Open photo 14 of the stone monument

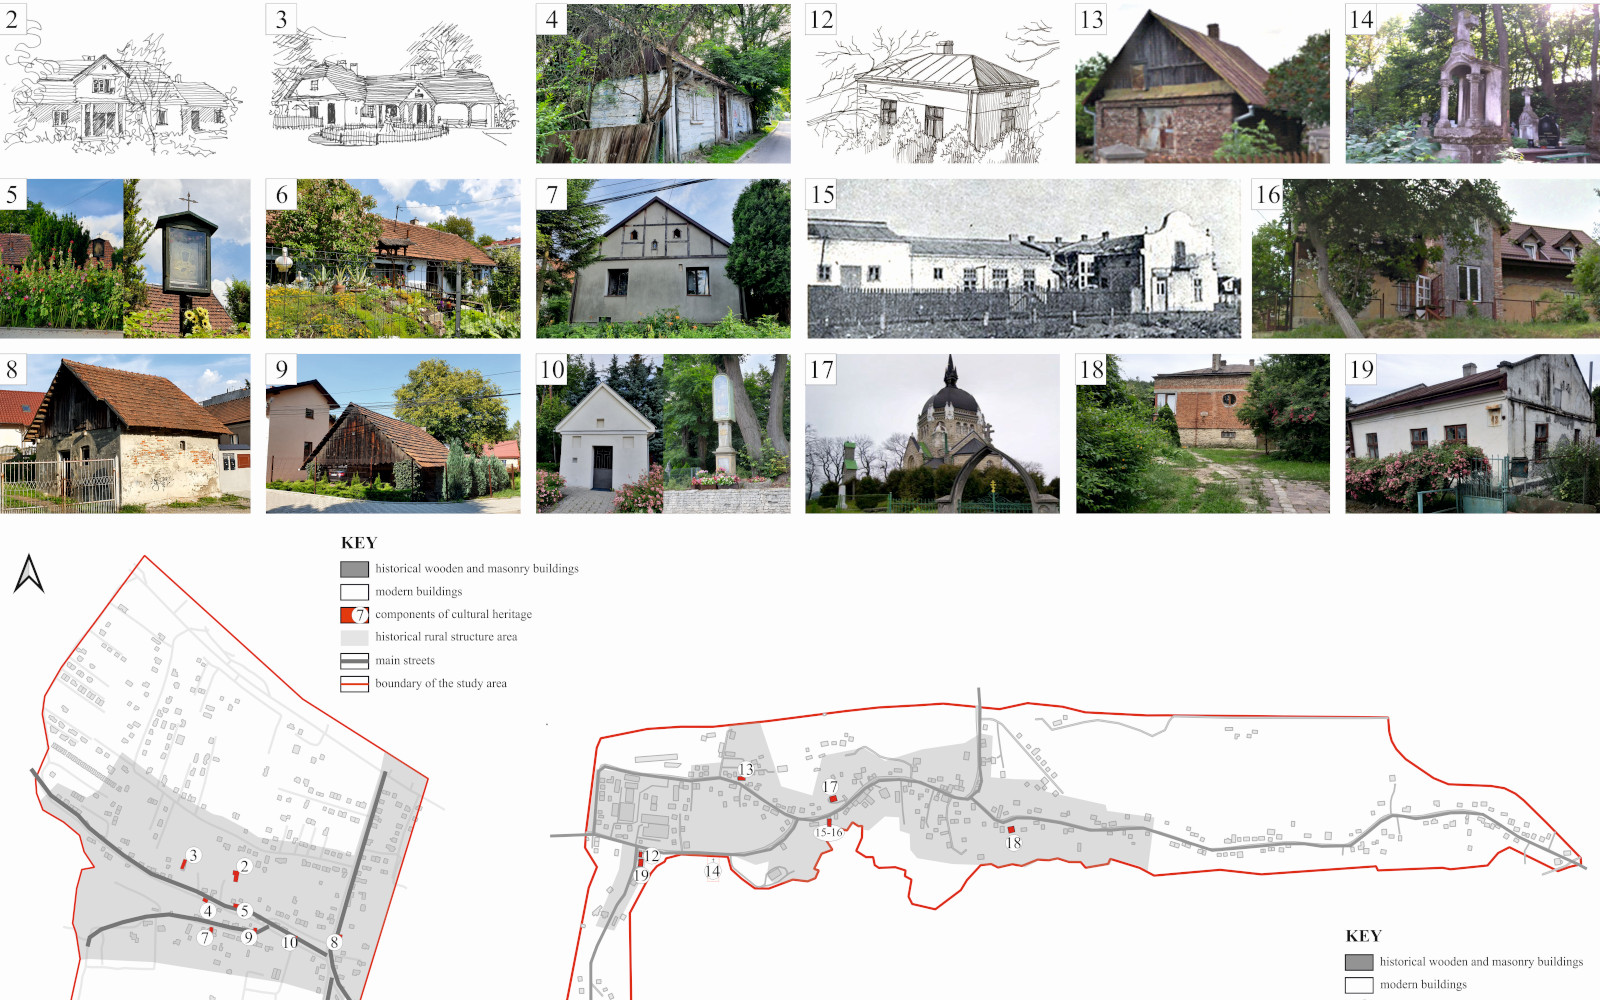(x=1472, y=84)
